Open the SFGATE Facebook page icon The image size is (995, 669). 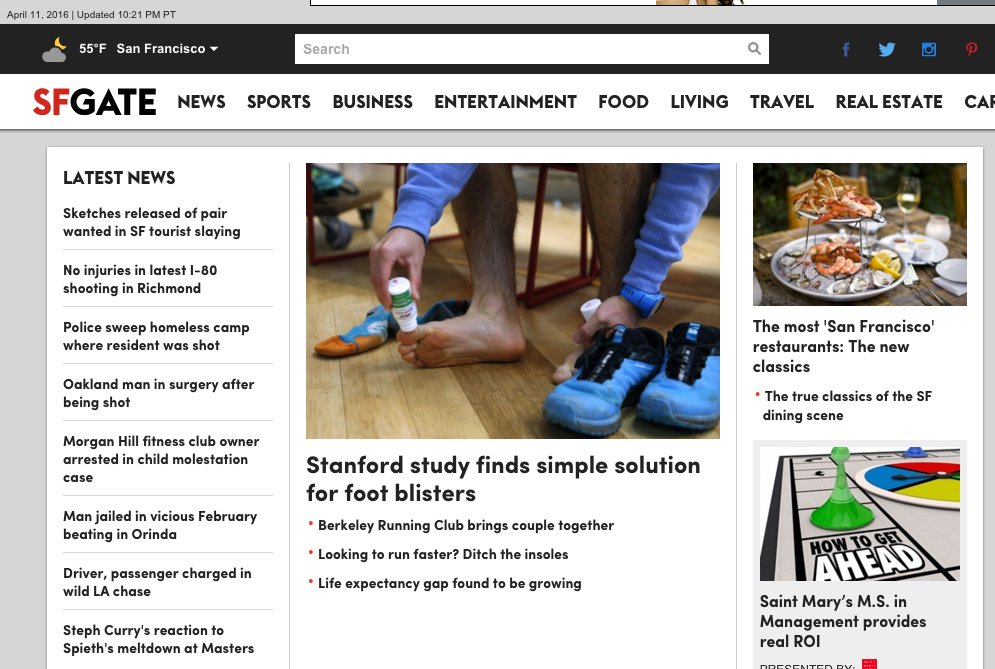click(846, 50)
